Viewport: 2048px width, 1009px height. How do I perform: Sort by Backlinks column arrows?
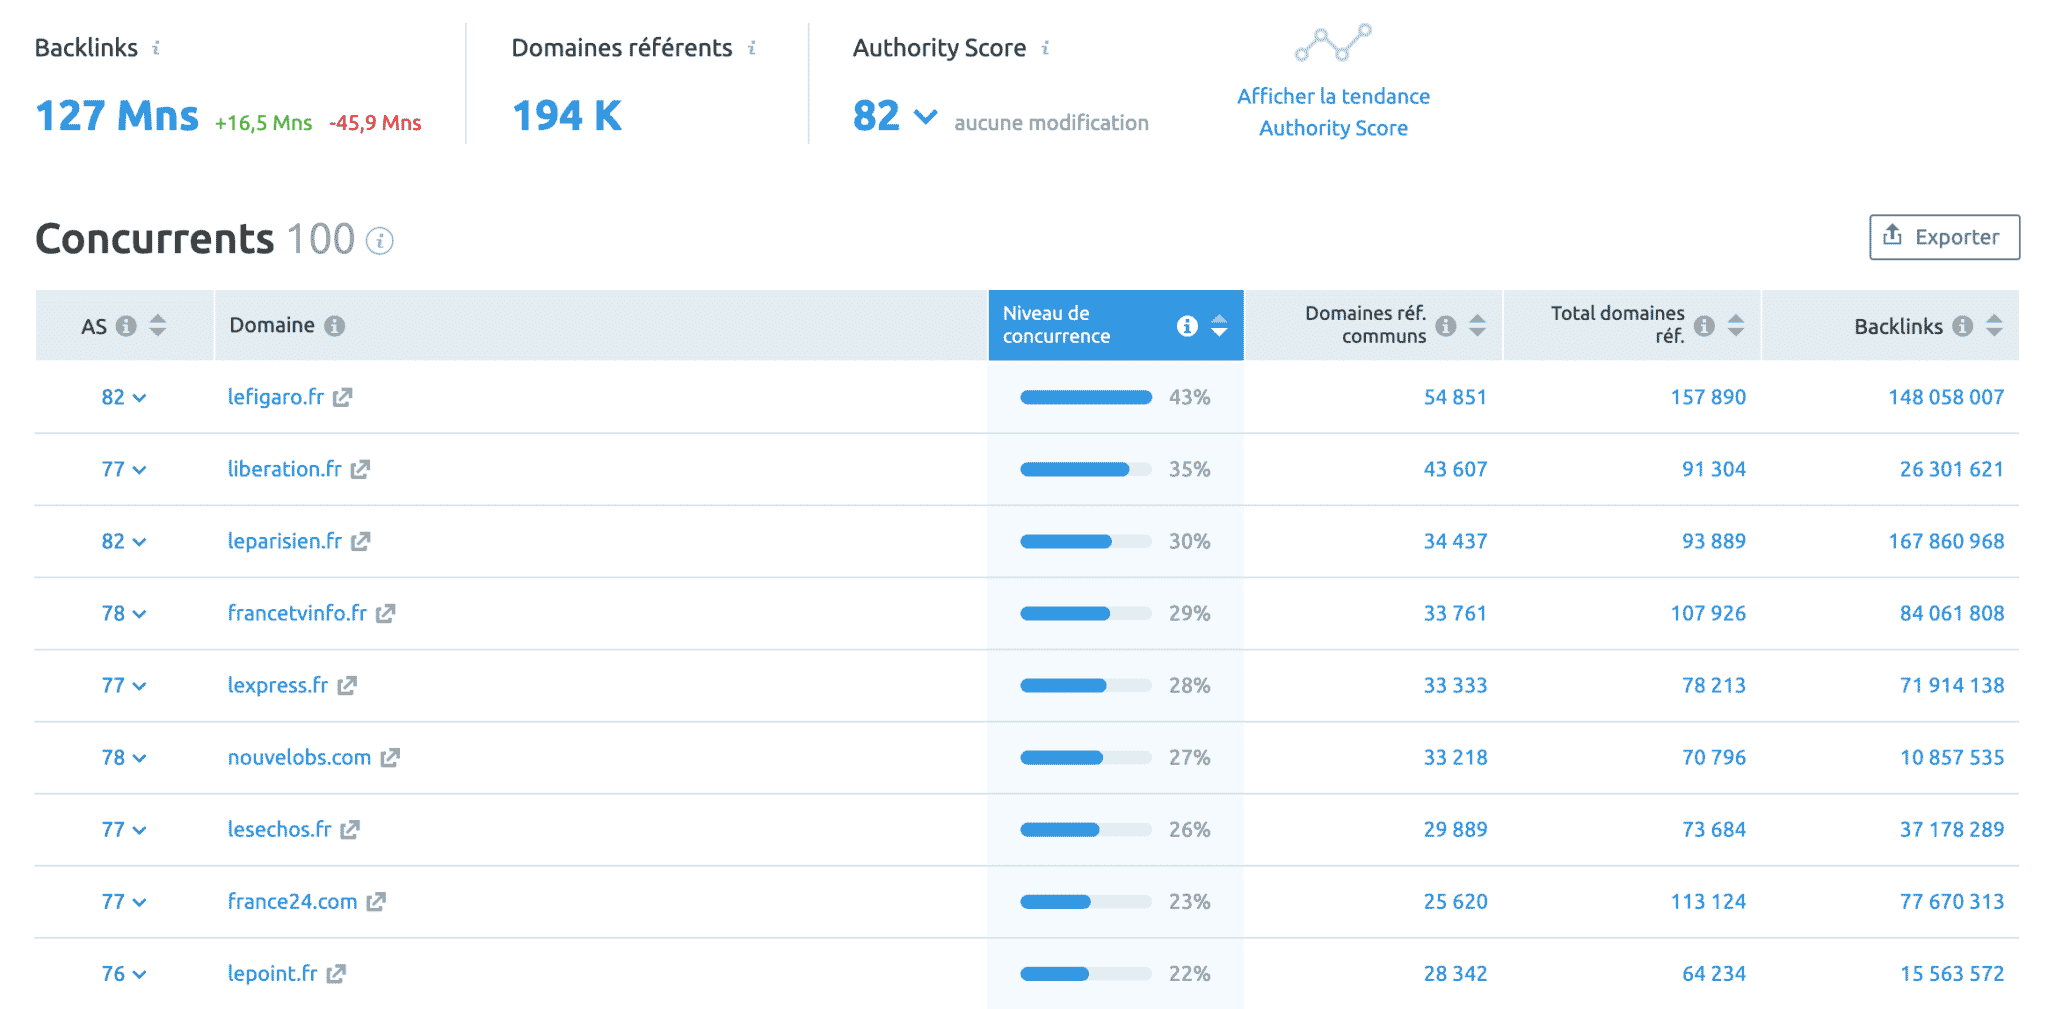[x=1995, y=325]
